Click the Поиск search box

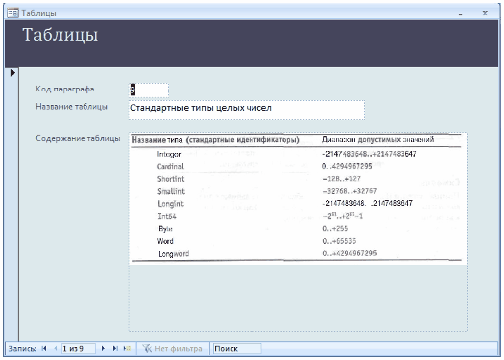coord(237,349)
